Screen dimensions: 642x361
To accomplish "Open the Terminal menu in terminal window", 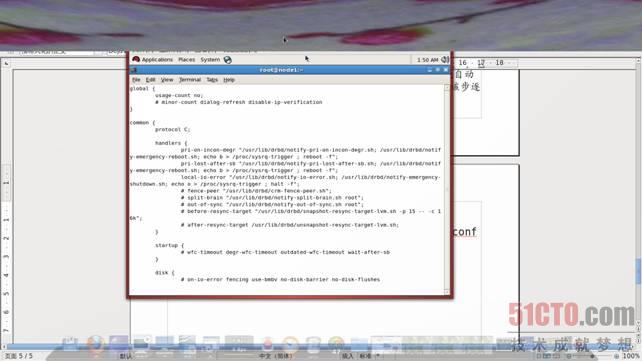I will (x=190, y=80).
